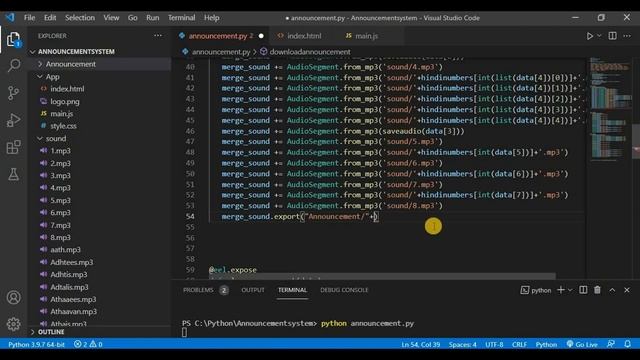This screenshot has width=640, height=360.
Task: Open index.html in the explorer tree
Action: coord(67,89)
